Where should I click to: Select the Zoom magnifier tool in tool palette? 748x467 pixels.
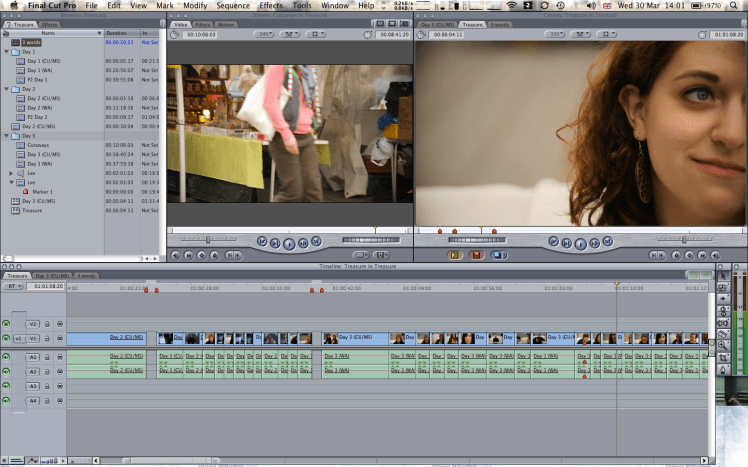coord(722,346)
